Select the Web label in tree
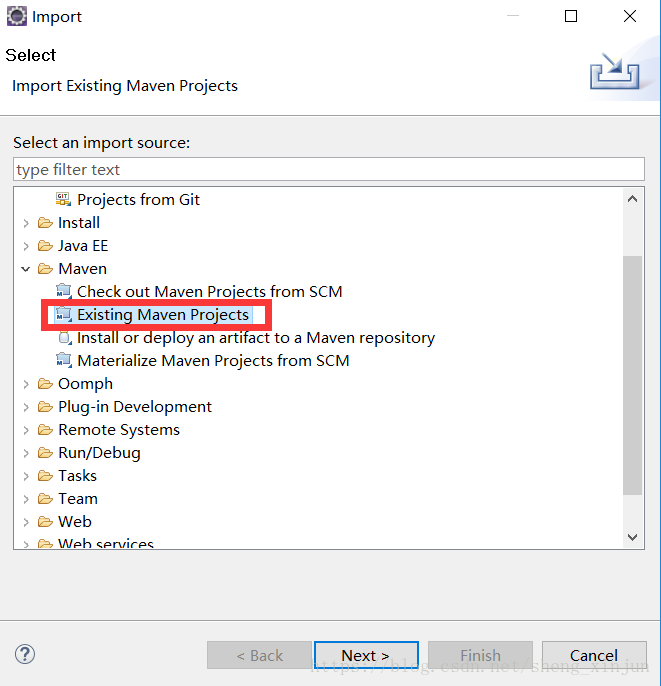The image size is (661, 686). coord(75,522)
